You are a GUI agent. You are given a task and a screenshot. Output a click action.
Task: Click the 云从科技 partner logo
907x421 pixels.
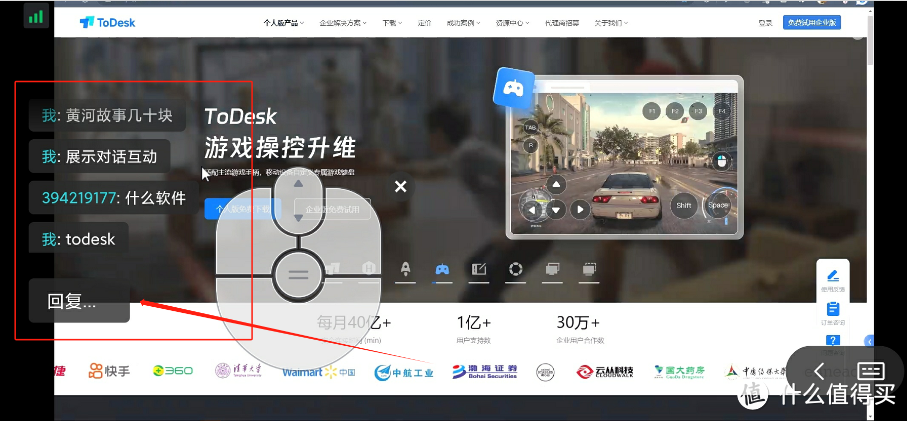[604, 371]
